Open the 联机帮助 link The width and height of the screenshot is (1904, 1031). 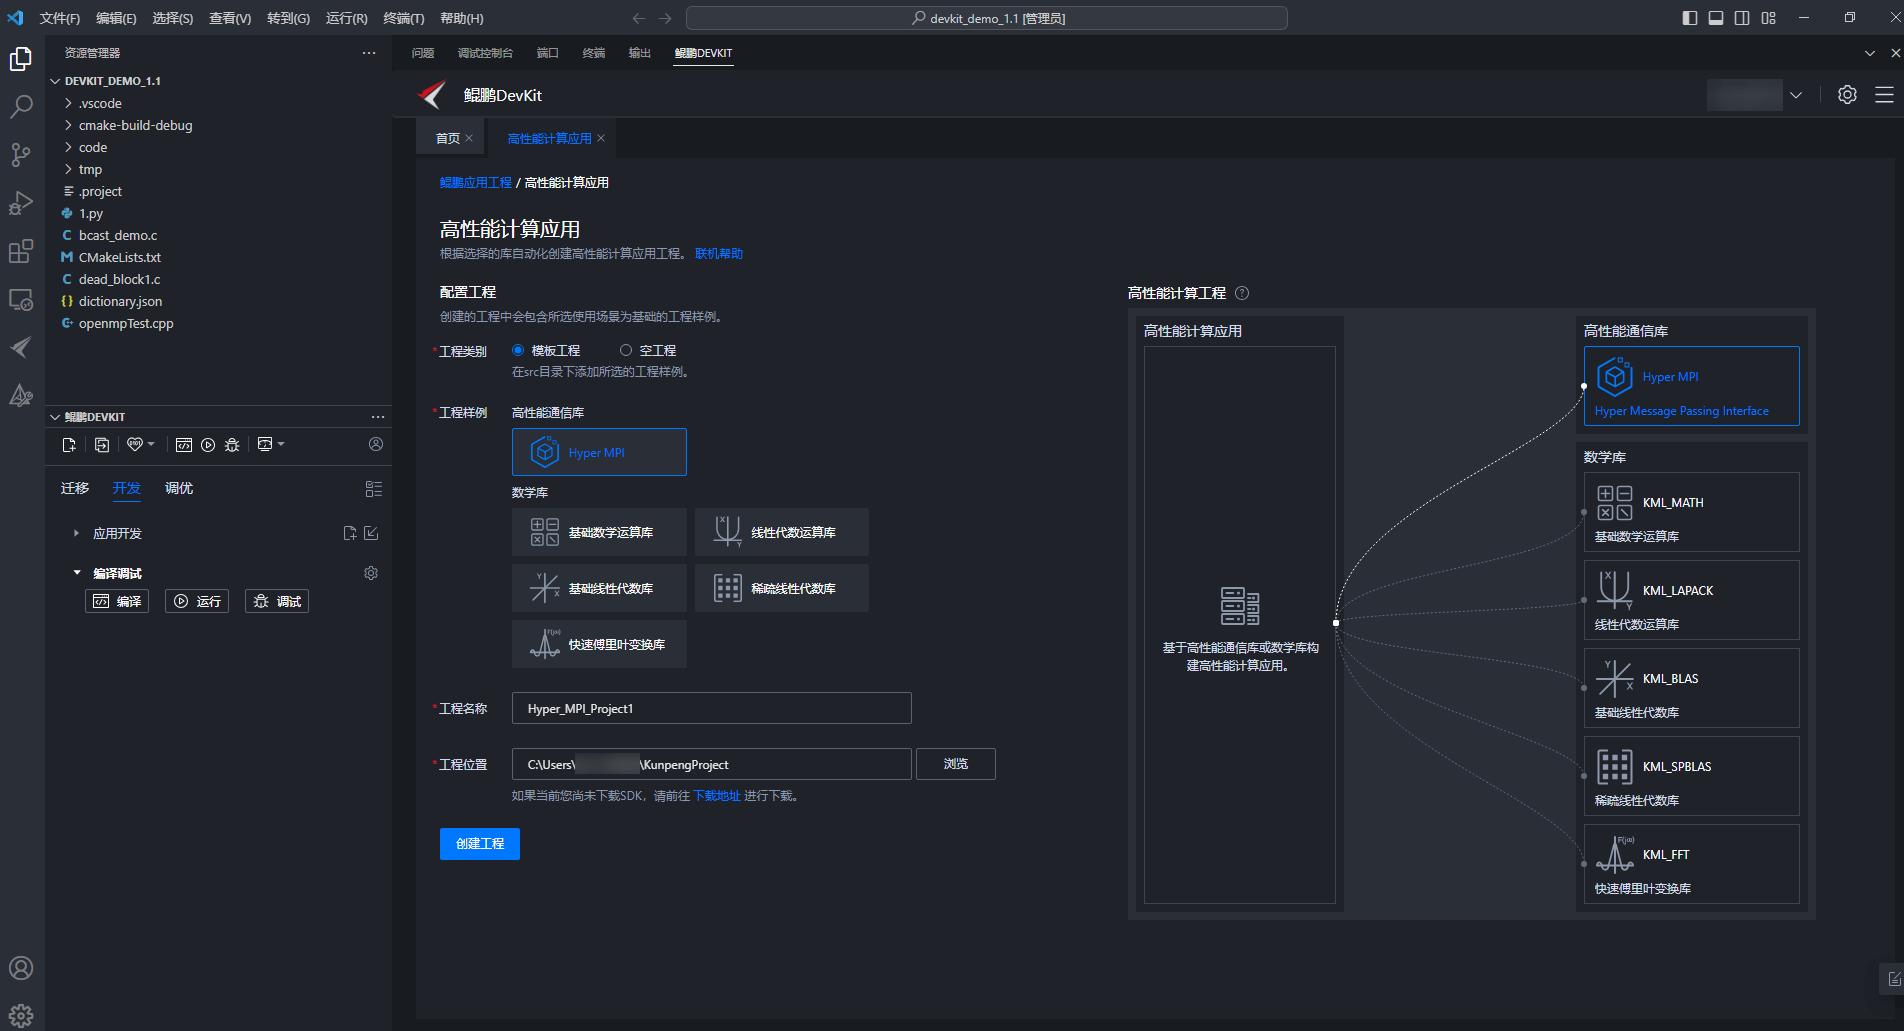719,254
